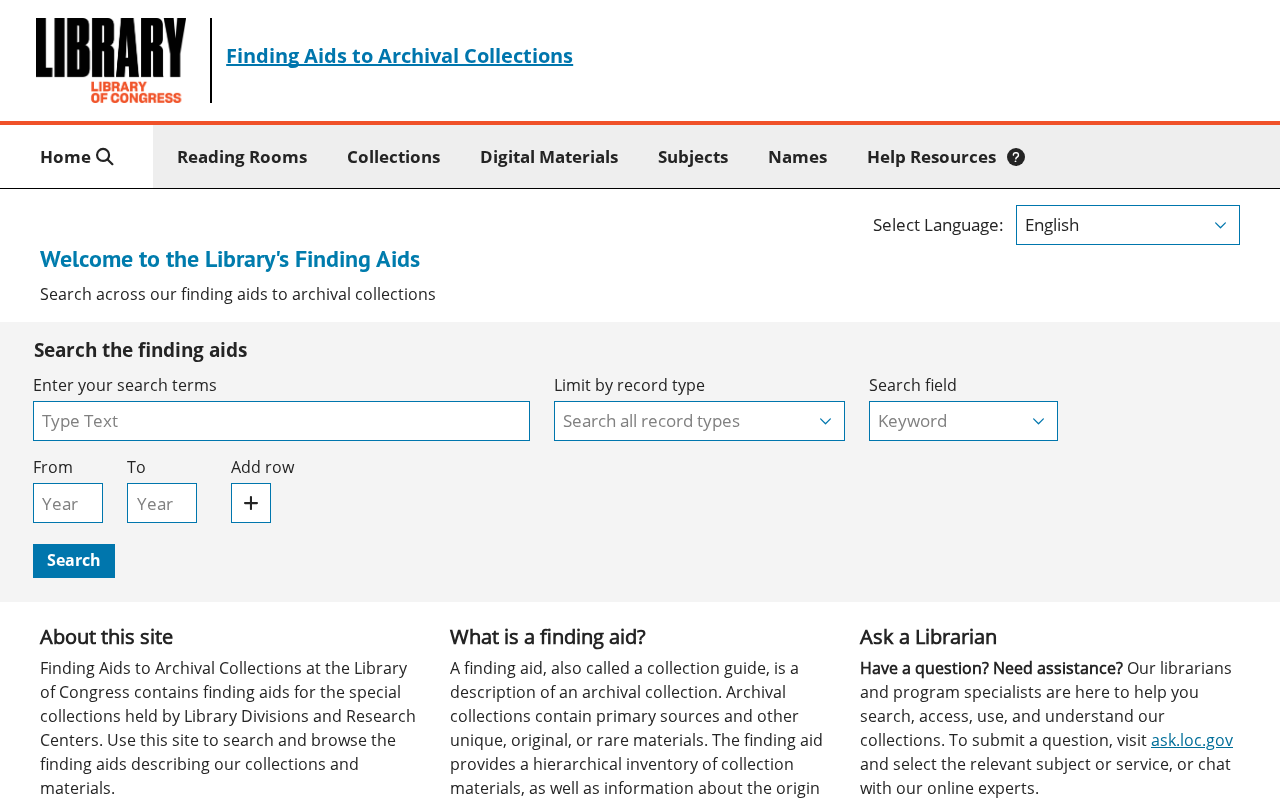This screenshot has height=800, width=1280.
Task: Open the Reading Rooms menu item
Action: click(242, 157)
